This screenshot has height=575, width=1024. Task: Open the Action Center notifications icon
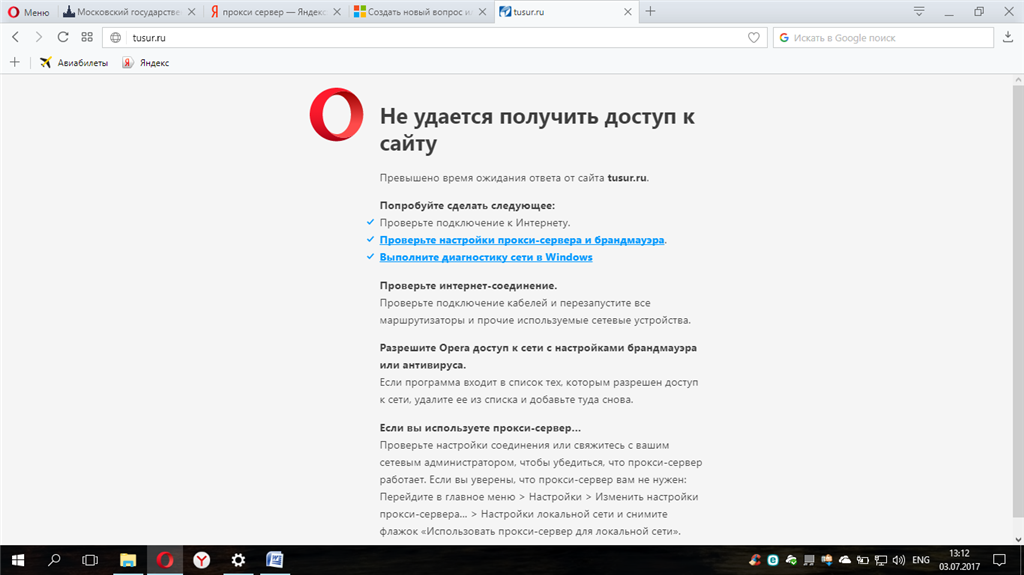click(999, 560)
